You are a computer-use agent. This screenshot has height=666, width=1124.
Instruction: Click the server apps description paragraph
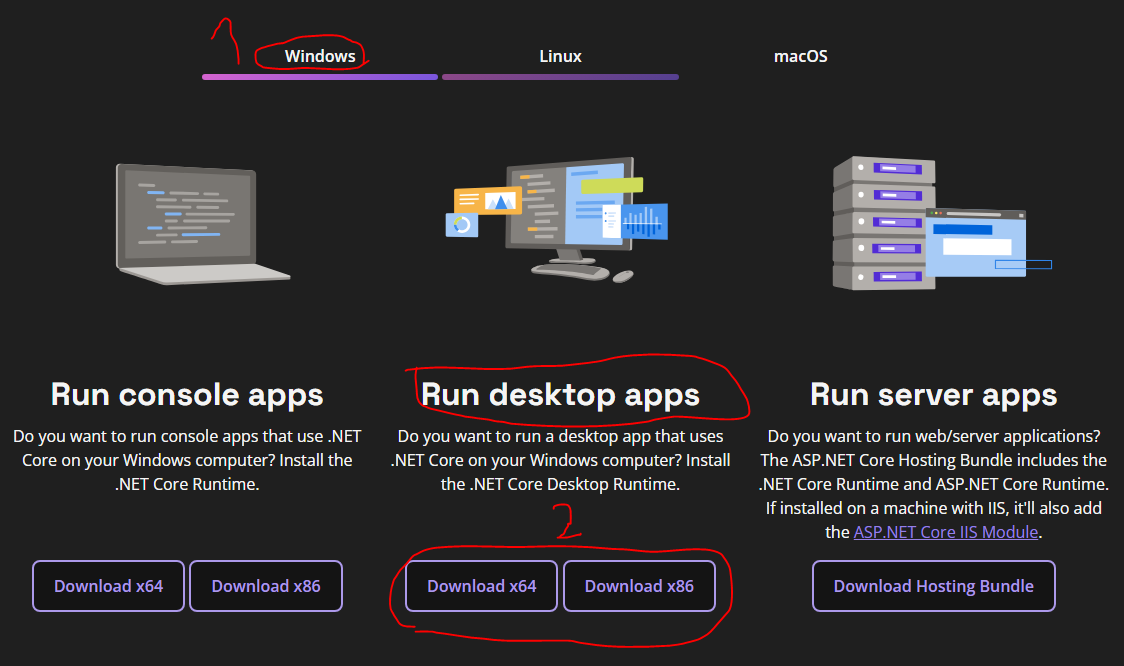933,484
